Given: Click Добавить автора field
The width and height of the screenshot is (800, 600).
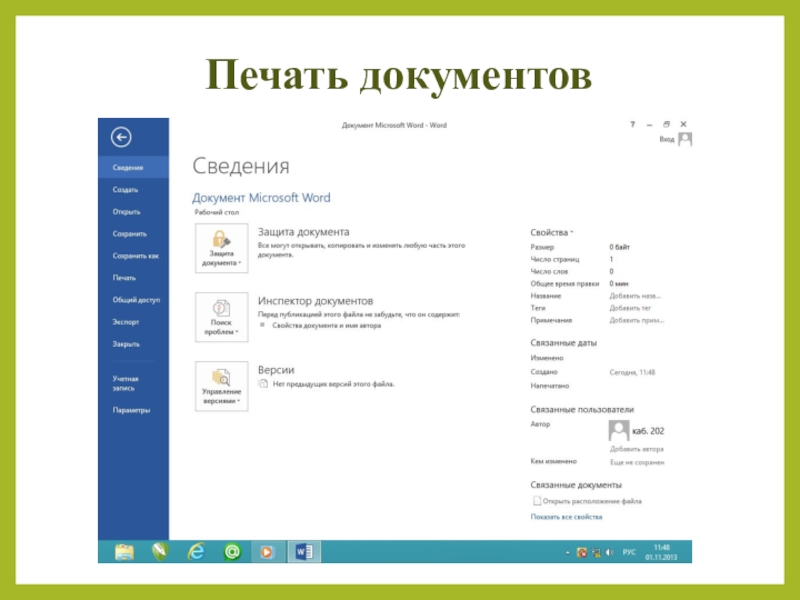Looking at the screenshot, I should (637, 449).
